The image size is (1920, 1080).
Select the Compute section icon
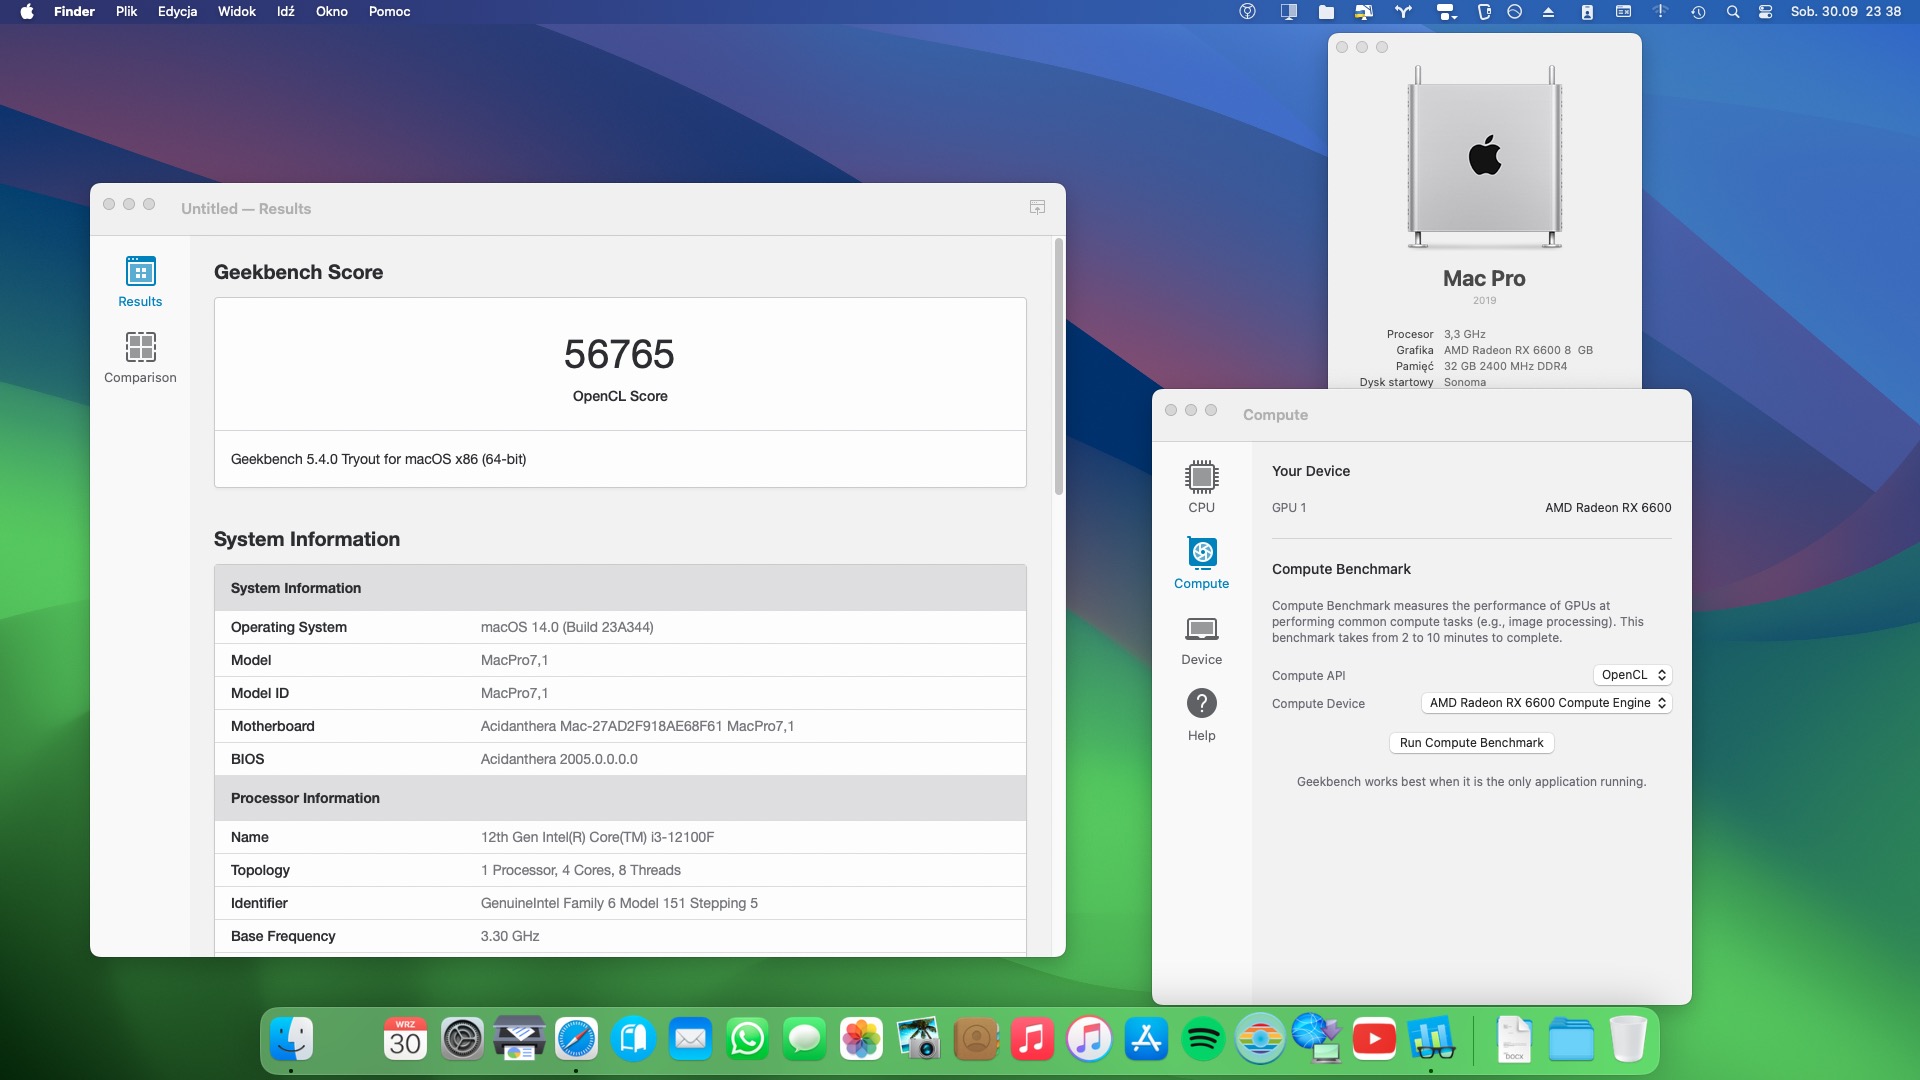pyautogui.click(x=1201, y=553)
